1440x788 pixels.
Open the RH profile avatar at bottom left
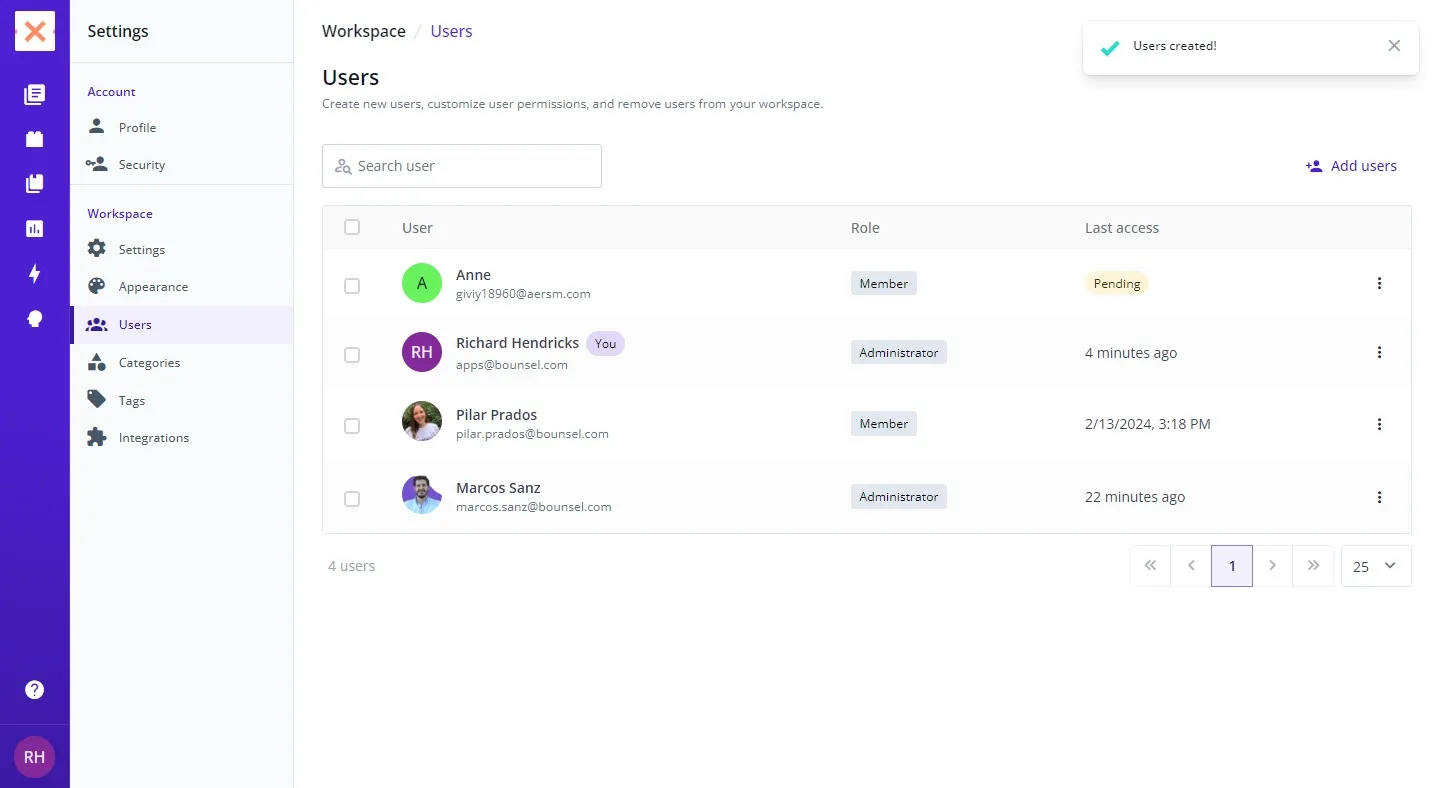pyautogui.click(x=35, y=757)
